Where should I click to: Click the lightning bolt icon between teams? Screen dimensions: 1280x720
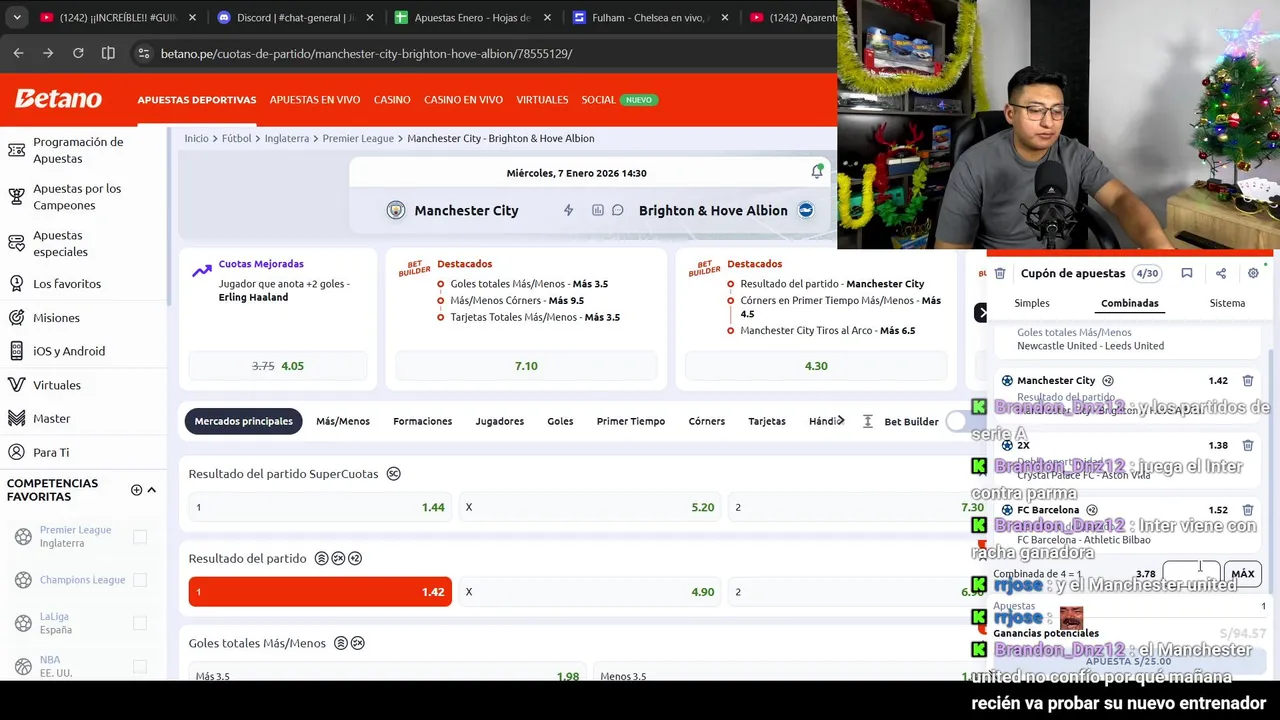click(x=568, y=210)
